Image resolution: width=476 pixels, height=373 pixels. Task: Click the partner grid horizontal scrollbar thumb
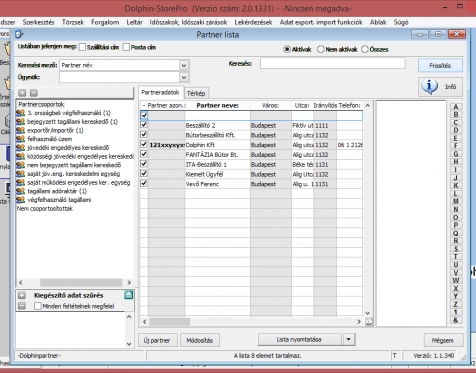[170, 322]
